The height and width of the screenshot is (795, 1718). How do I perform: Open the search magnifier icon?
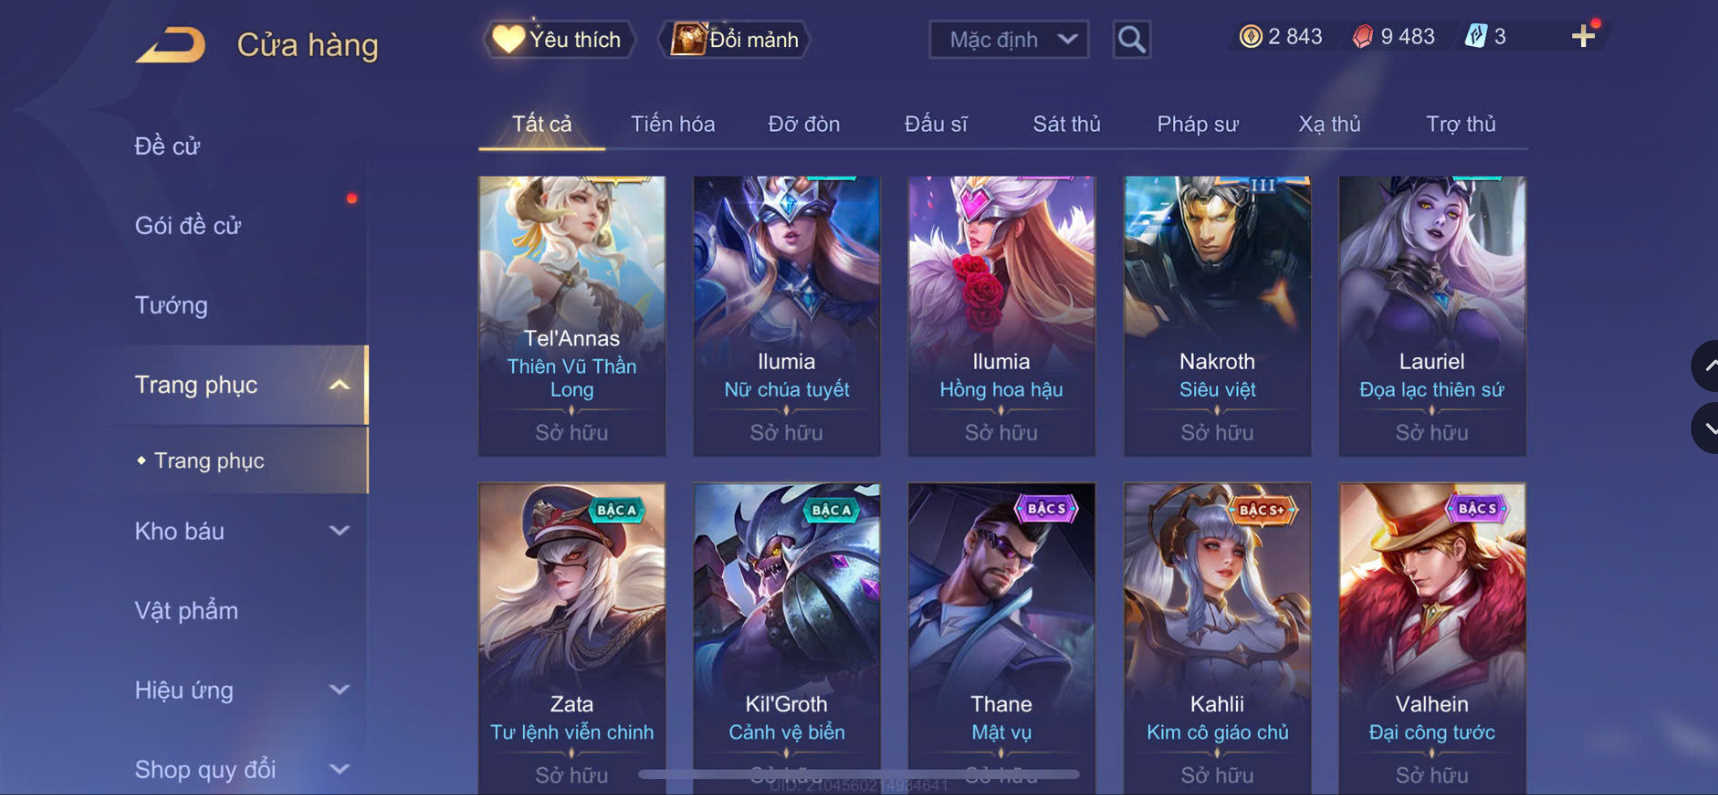coord(1131,40)
